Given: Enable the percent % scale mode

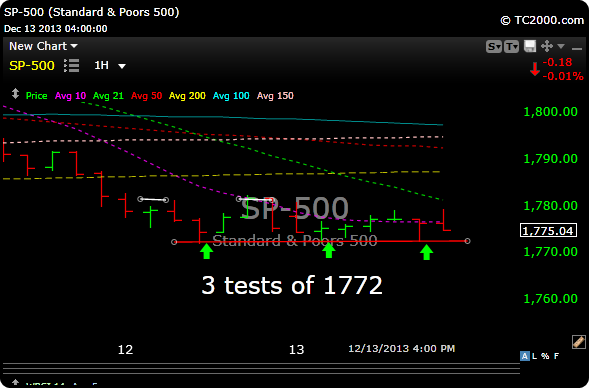Looking at the screenshot, I should 545,356.
